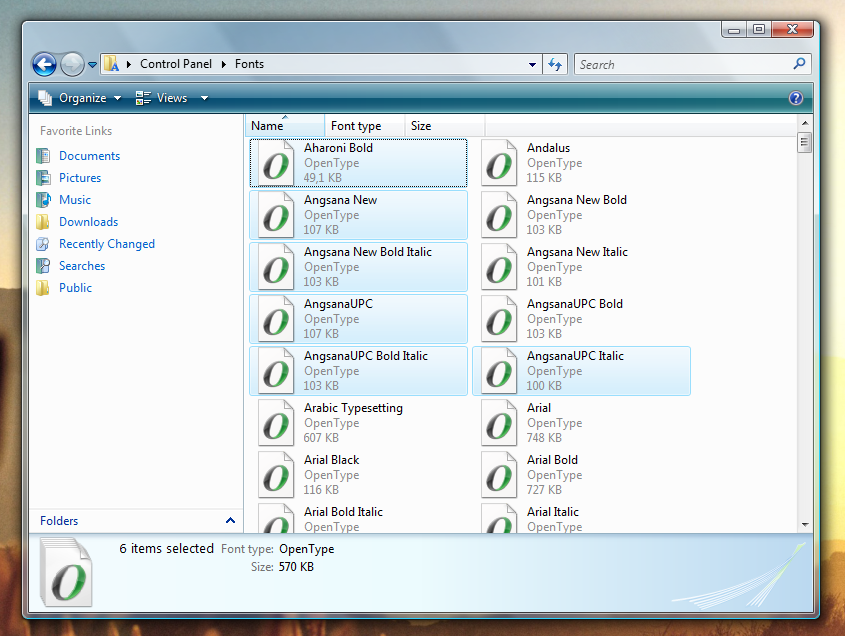The width and height of the screenshot is (845, 636).
Task: Click the Arial font name text
Action: coord(539,408)
